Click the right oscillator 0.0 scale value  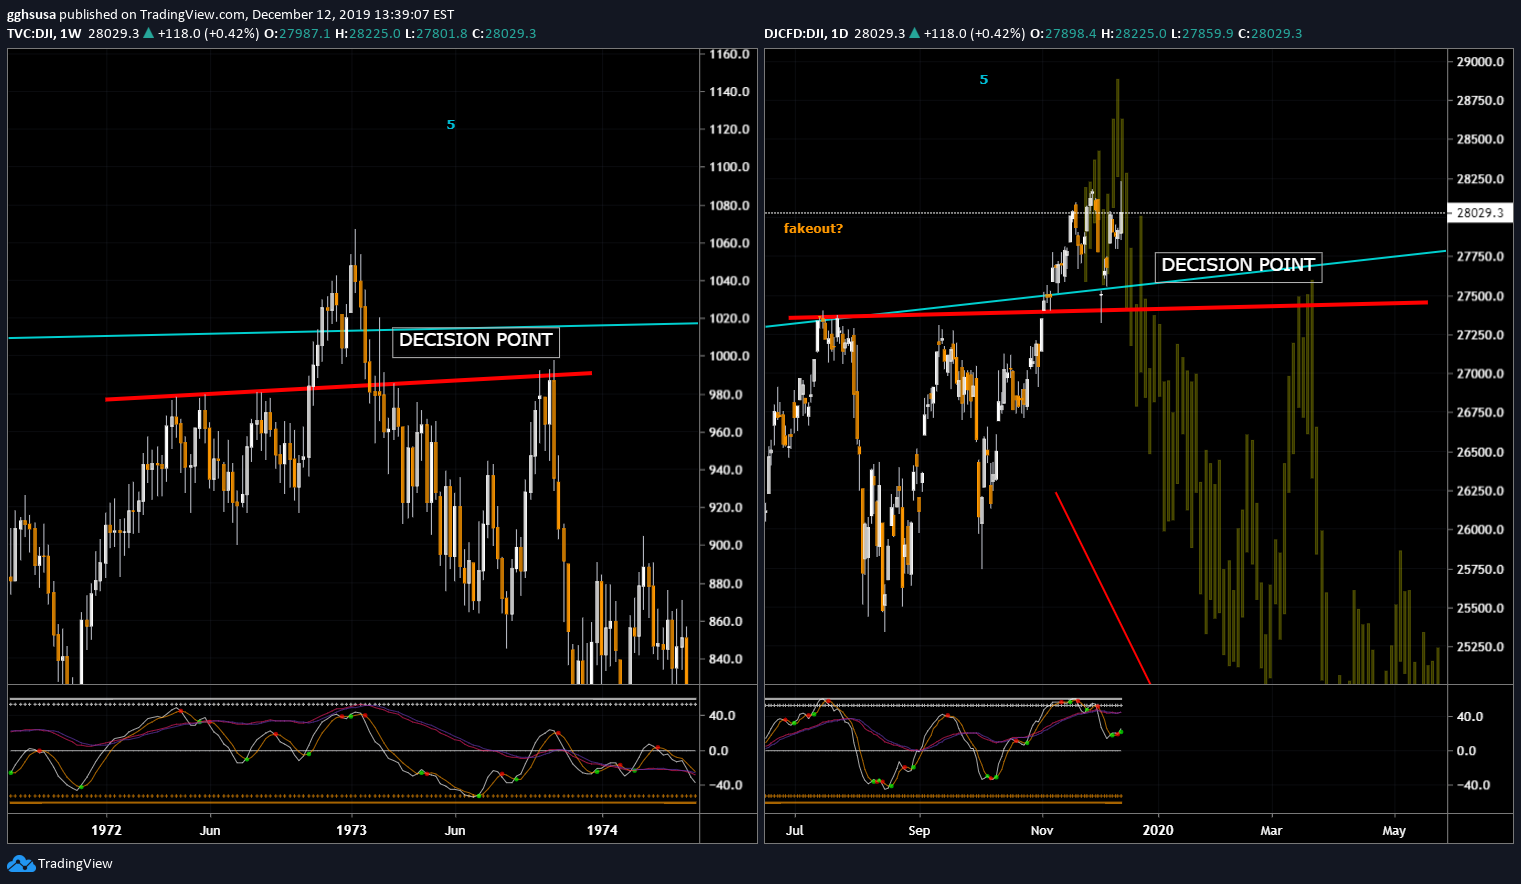tap(1466, 750)
